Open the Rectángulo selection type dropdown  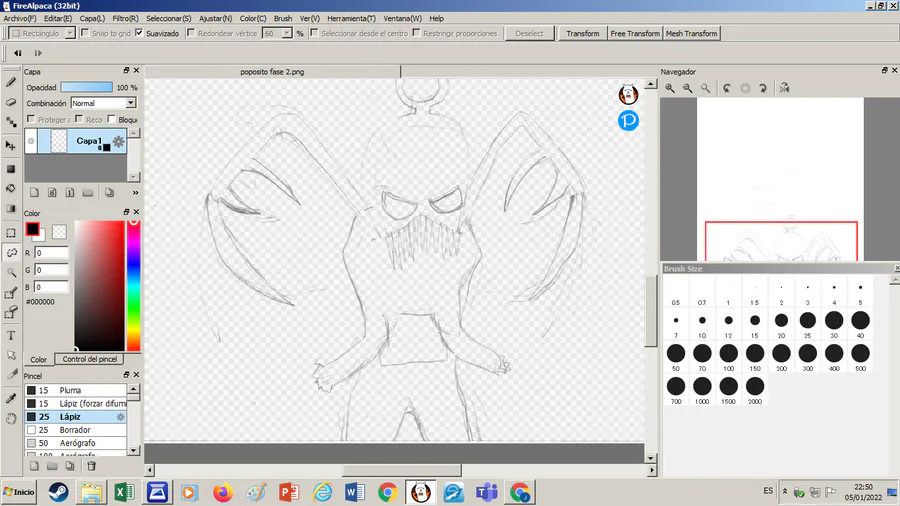tap(69, 33)
